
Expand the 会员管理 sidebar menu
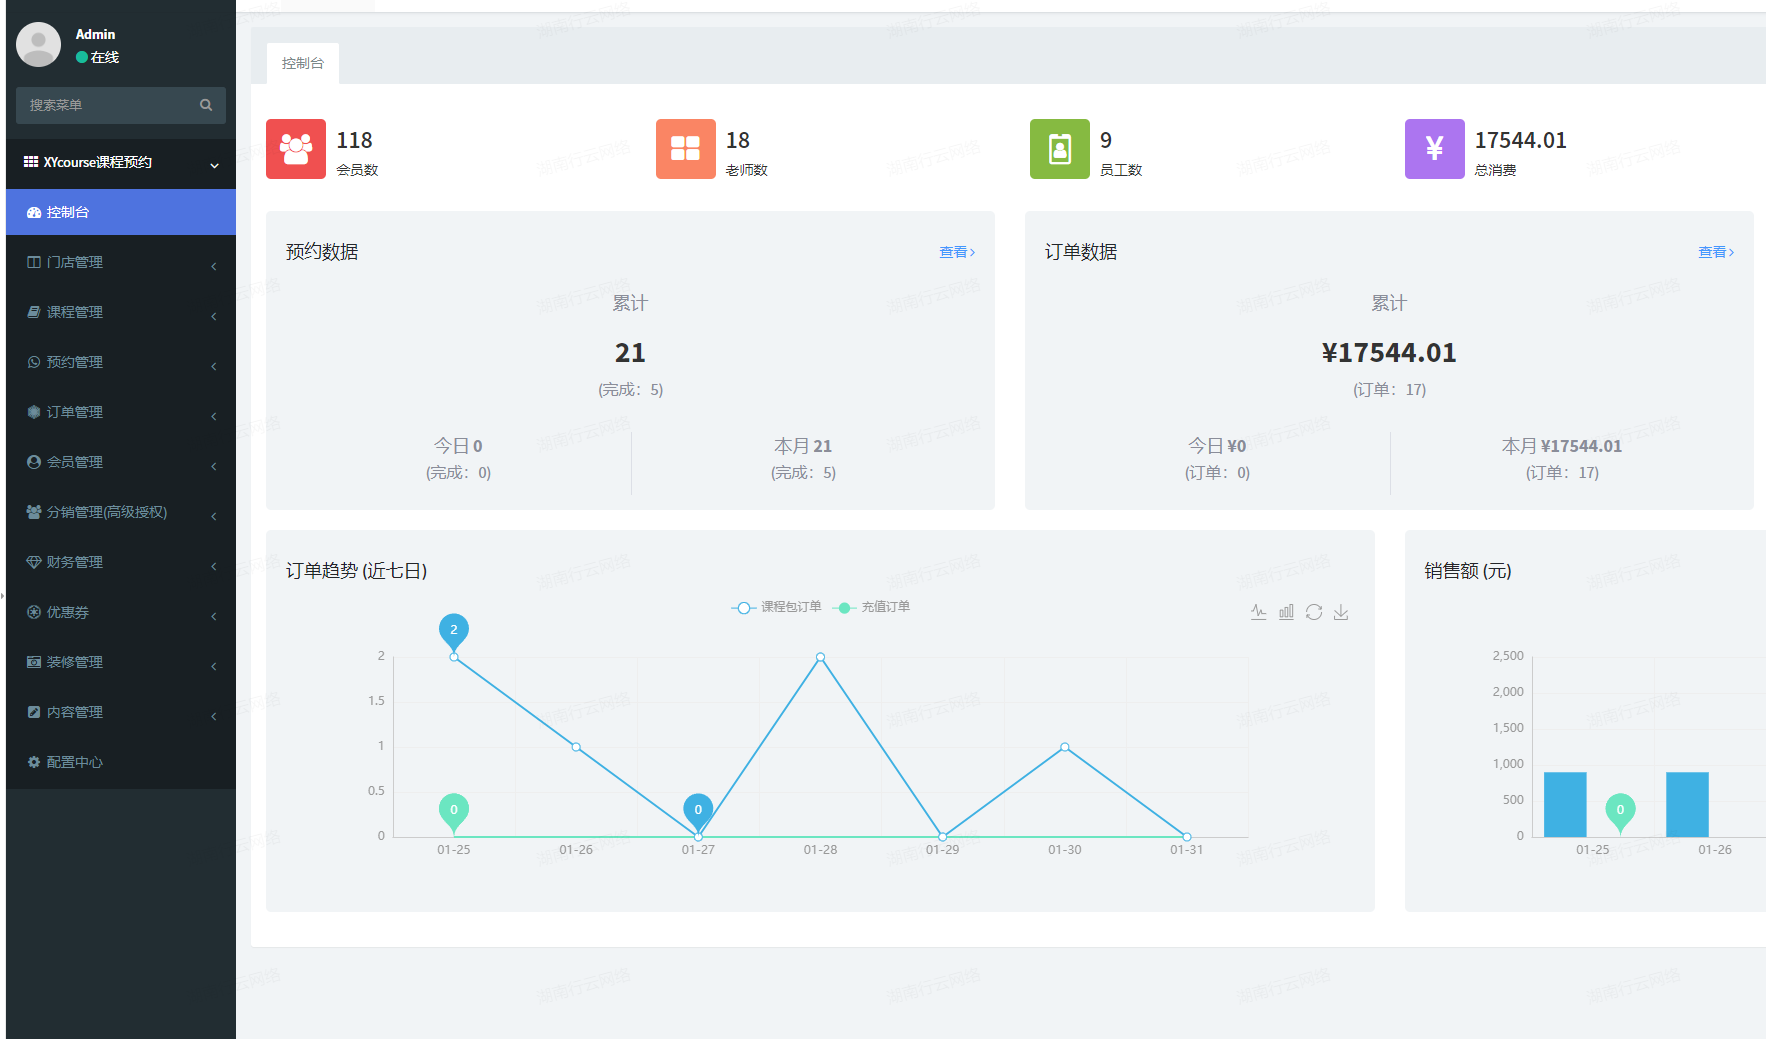(x=120, y=462)
